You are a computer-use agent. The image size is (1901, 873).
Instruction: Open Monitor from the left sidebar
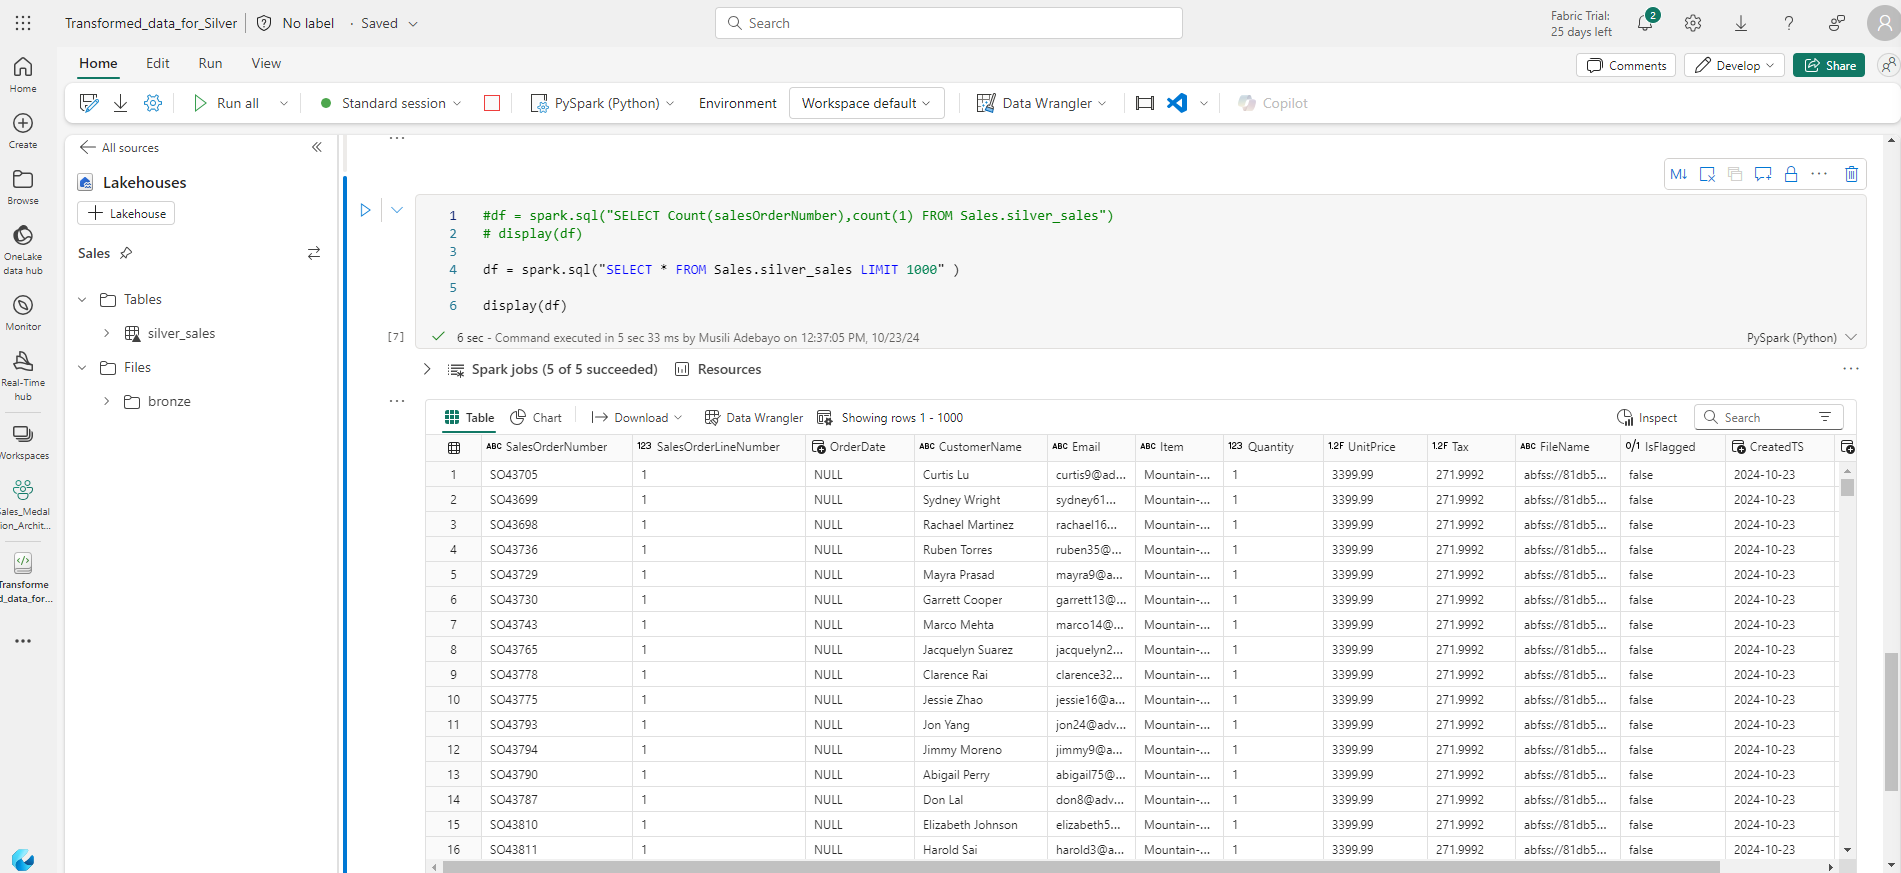pos(23,312)
